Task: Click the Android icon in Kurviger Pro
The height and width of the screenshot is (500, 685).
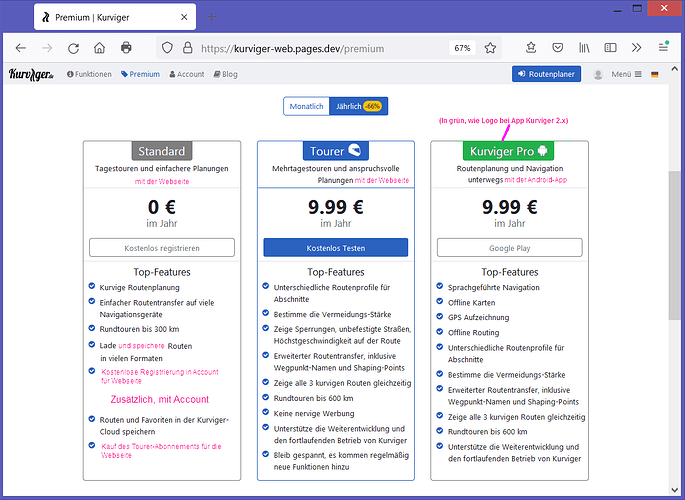Action: pyautogui.click(x=543, y=151)
